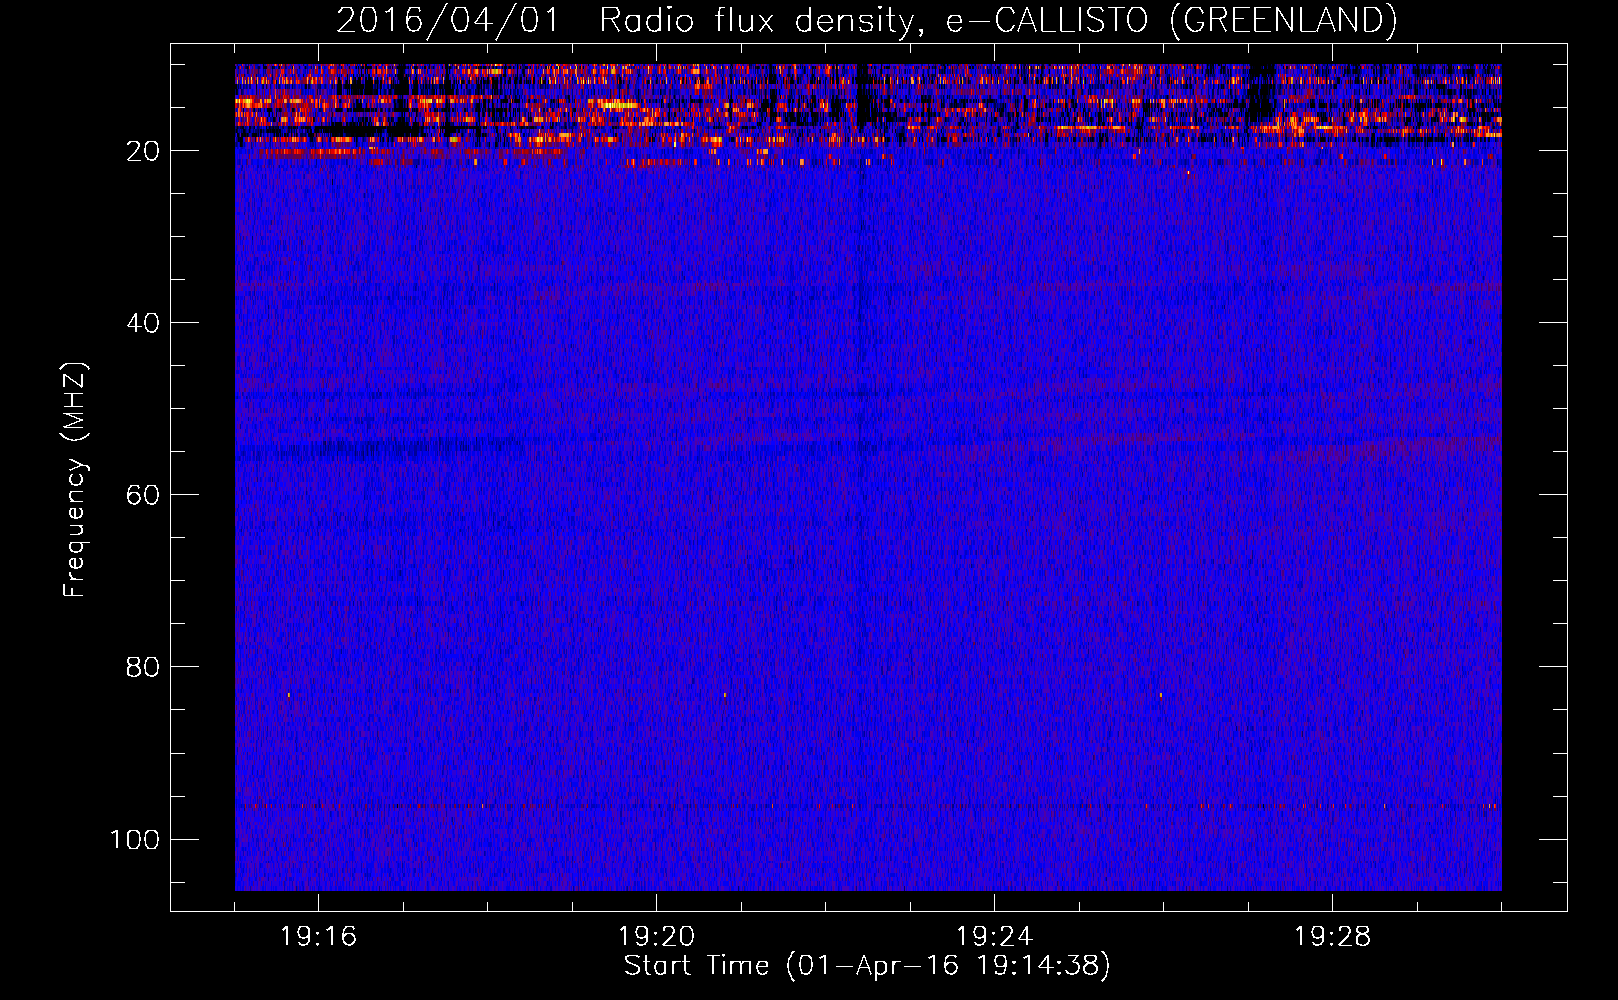
Task: Click the "Frequency (MHZ)" axis label
Action: pyautogui.click(x=75, y=479)
